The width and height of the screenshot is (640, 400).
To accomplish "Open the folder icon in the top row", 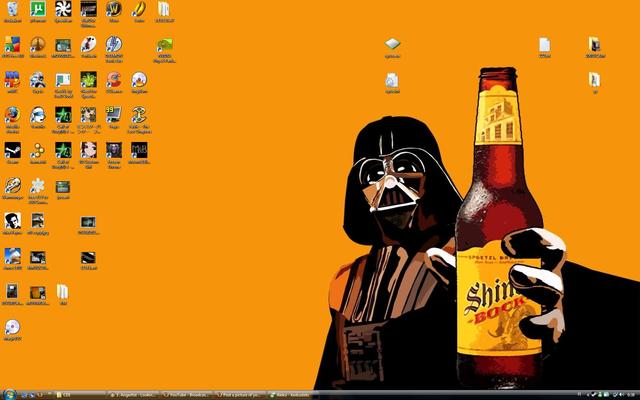I will click(x=164, y=9).
